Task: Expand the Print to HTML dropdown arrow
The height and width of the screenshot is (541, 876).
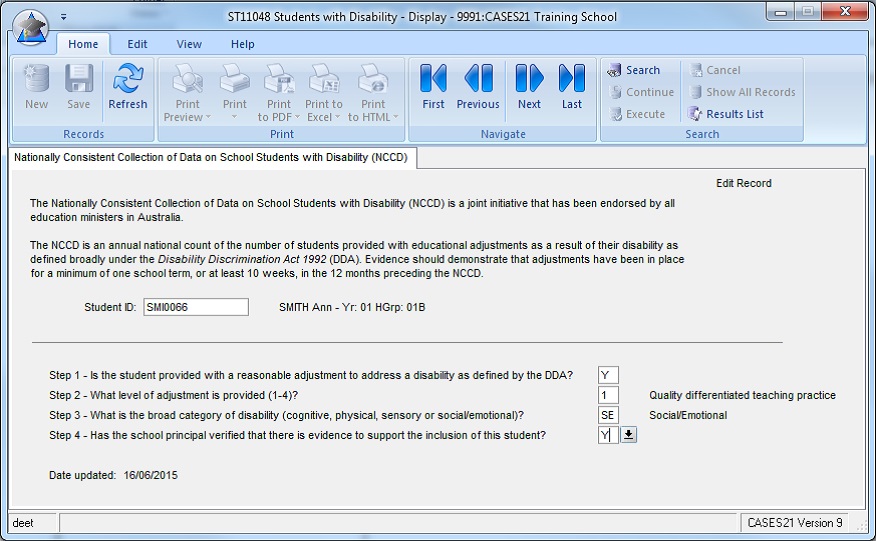Action: pos(396,117)
